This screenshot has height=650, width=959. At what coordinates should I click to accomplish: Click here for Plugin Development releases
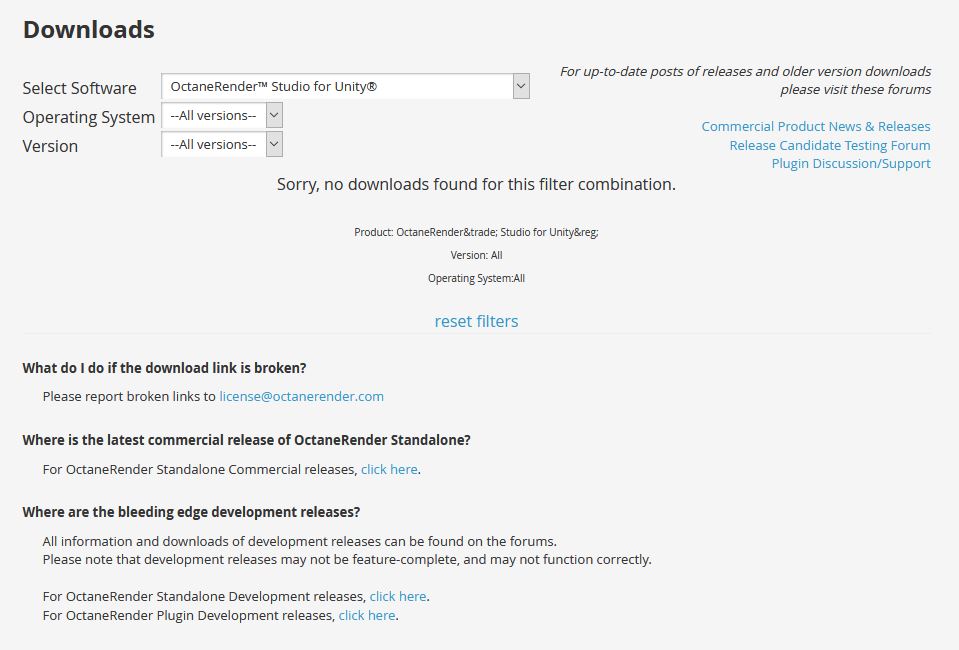(x=367, y=615)
